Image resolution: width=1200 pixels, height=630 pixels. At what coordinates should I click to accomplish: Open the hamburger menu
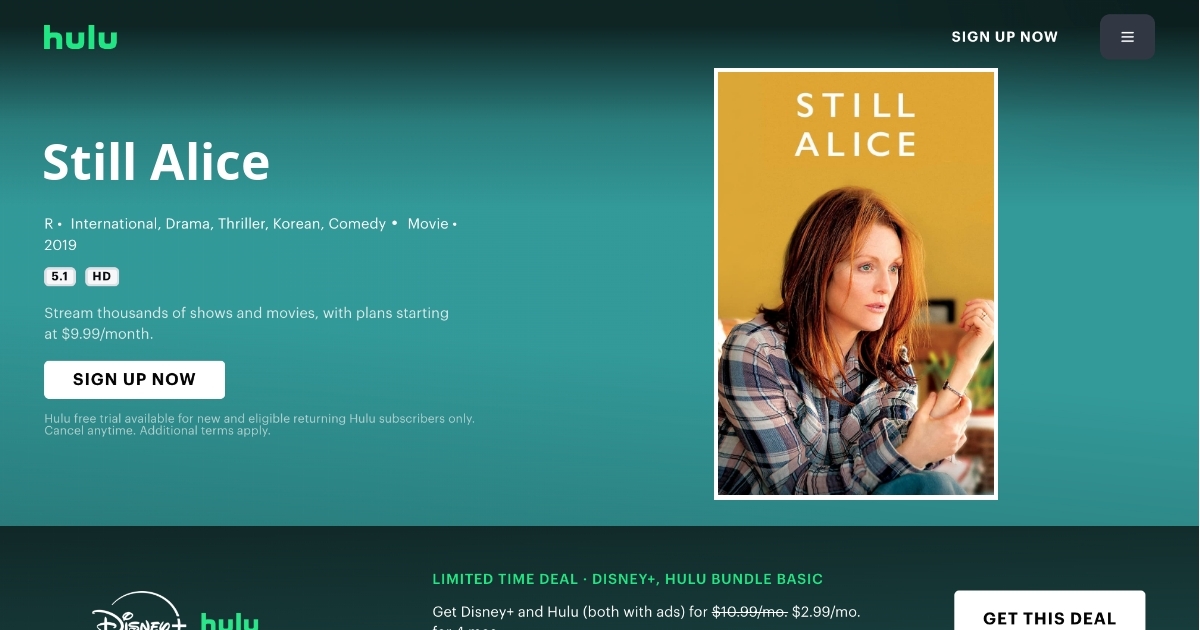tap(1127, 37)
